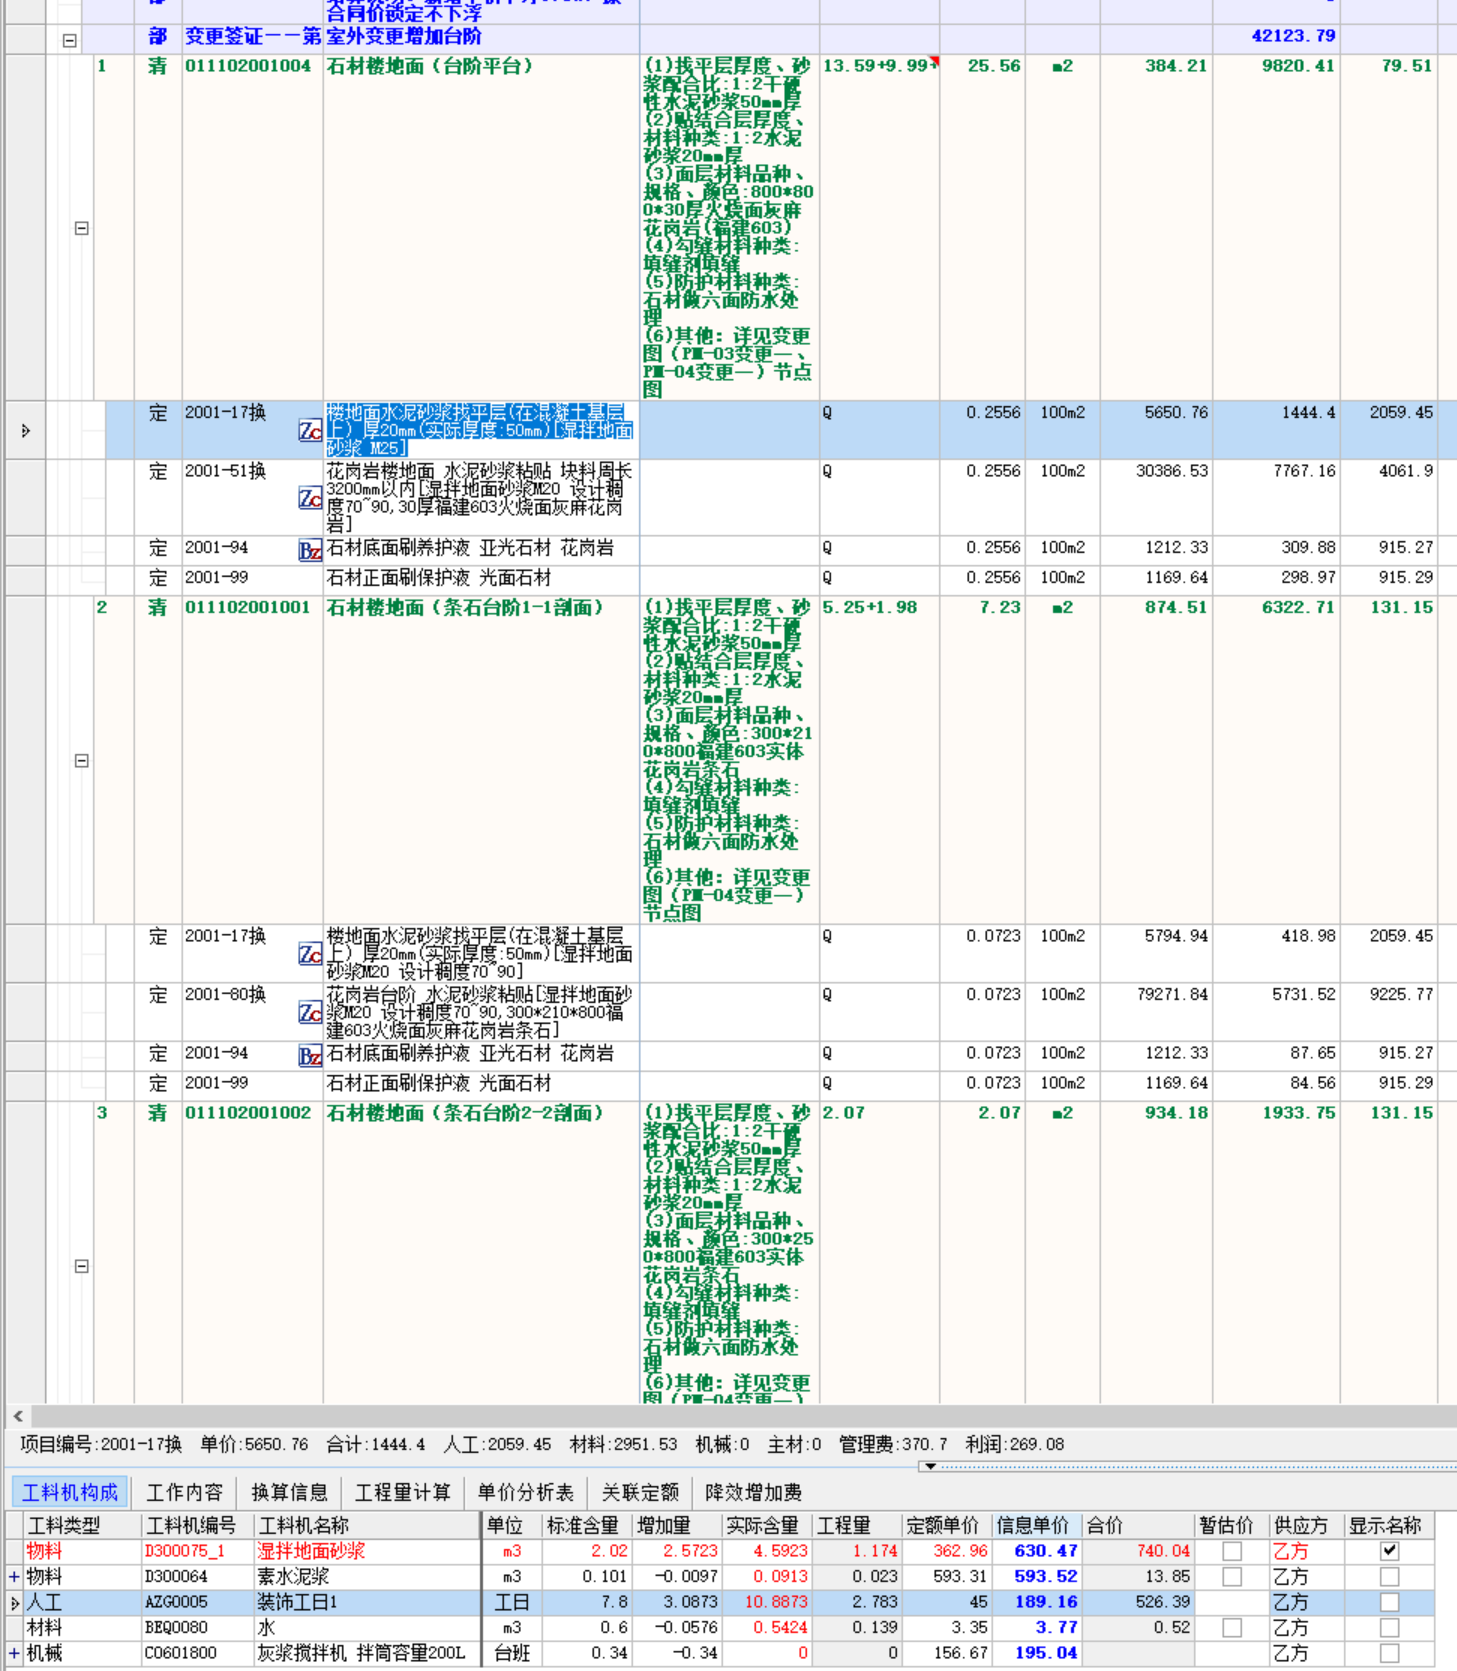Image resolution: width=1457 pixels, height=1671 pixels.
Task: Click the Bz icon in the 87.65 row
Action: tap(310, 1056)
